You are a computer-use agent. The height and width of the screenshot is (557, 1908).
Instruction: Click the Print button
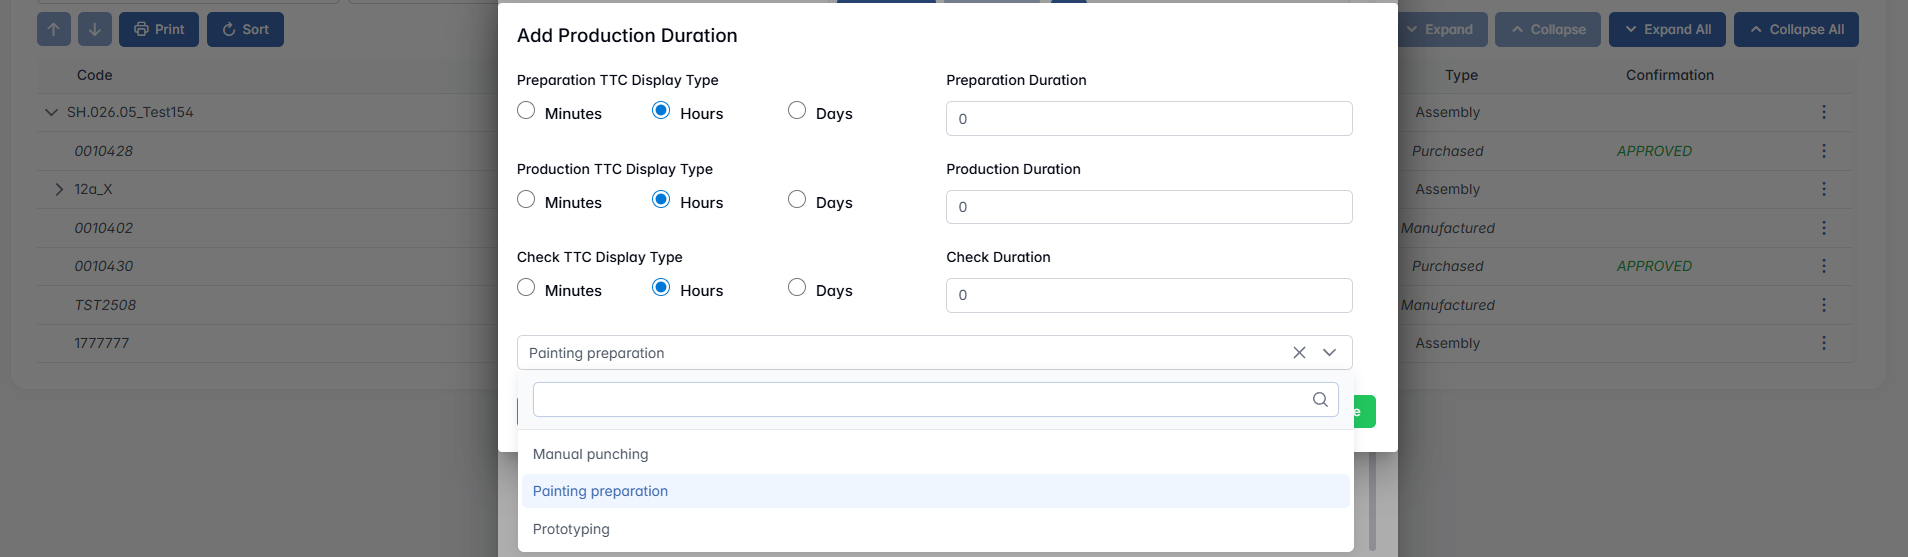pyautogui.click(x=159, y=29)
